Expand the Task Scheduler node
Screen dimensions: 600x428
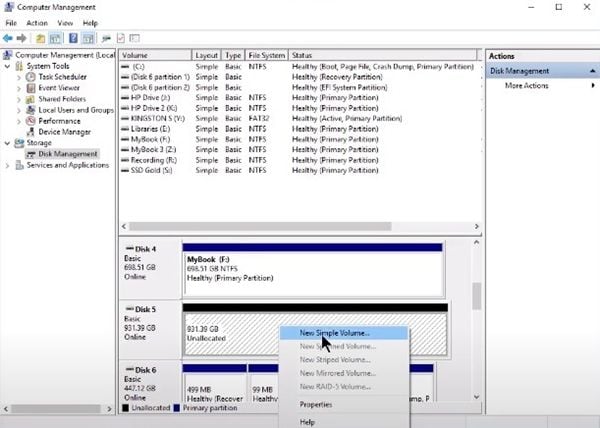[19, 77]
